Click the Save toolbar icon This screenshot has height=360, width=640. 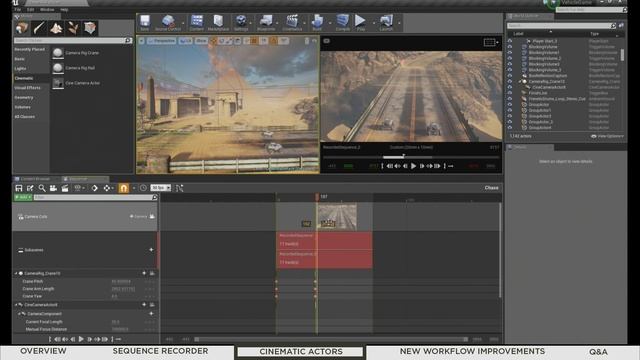(x=144, y=22)
